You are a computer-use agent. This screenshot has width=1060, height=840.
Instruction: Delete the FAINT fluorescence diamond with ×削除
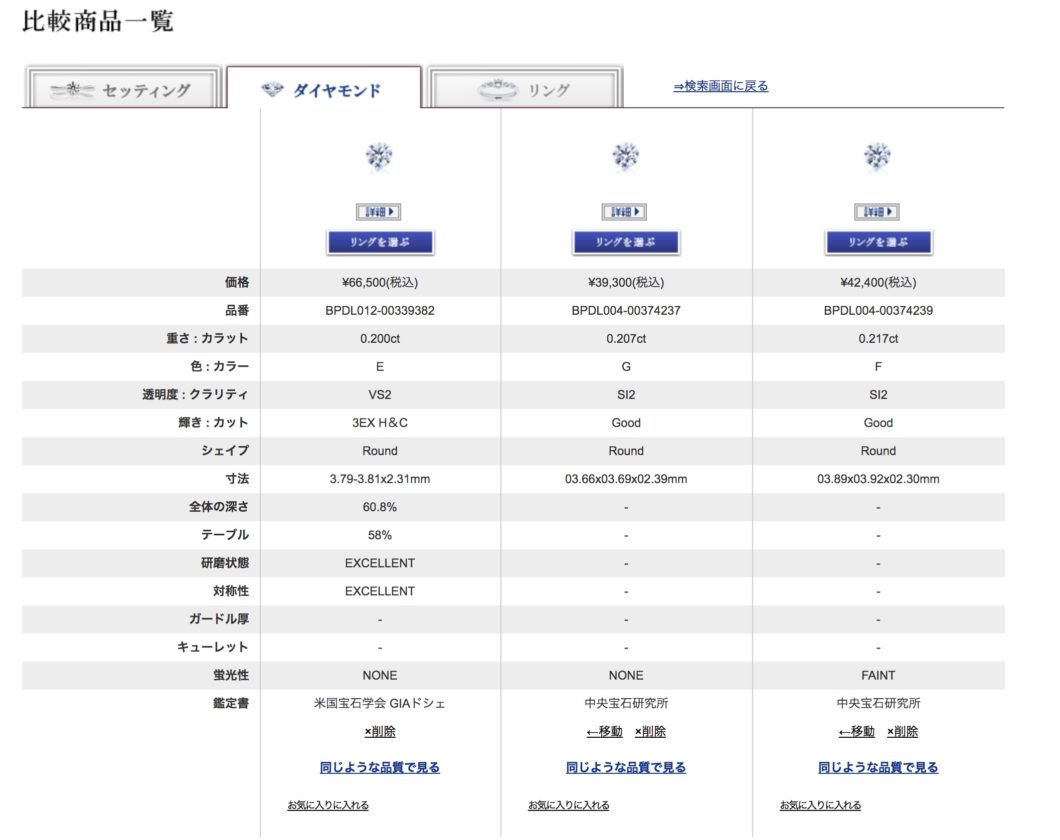(902, 732)
